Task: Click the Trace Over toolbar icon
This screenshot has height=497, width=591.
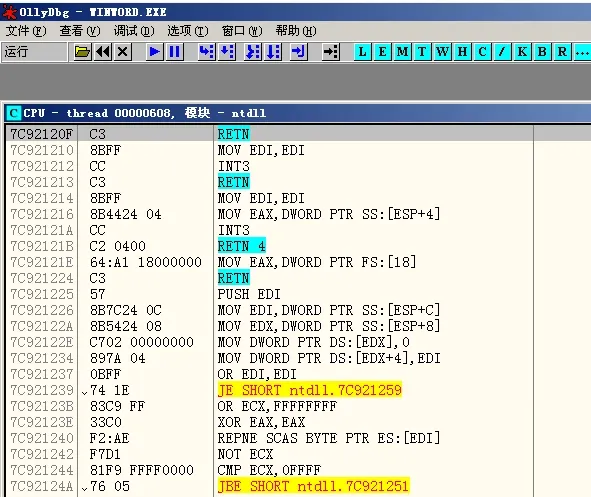Action: pyautogui.click(x=273, y=52)
